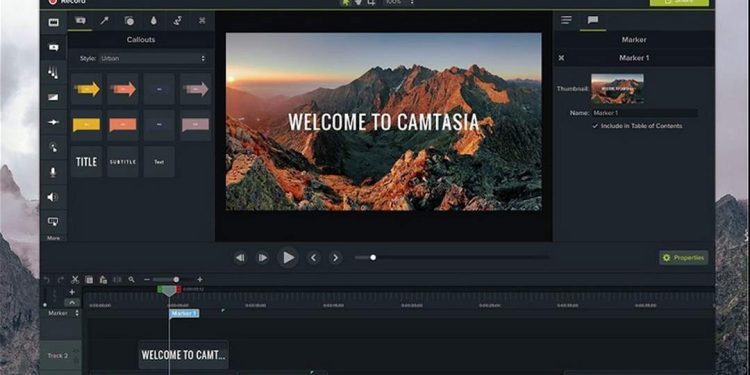The image size is (750, 375).
Task: Click the green Share button
Action: (x=679, y=2)
